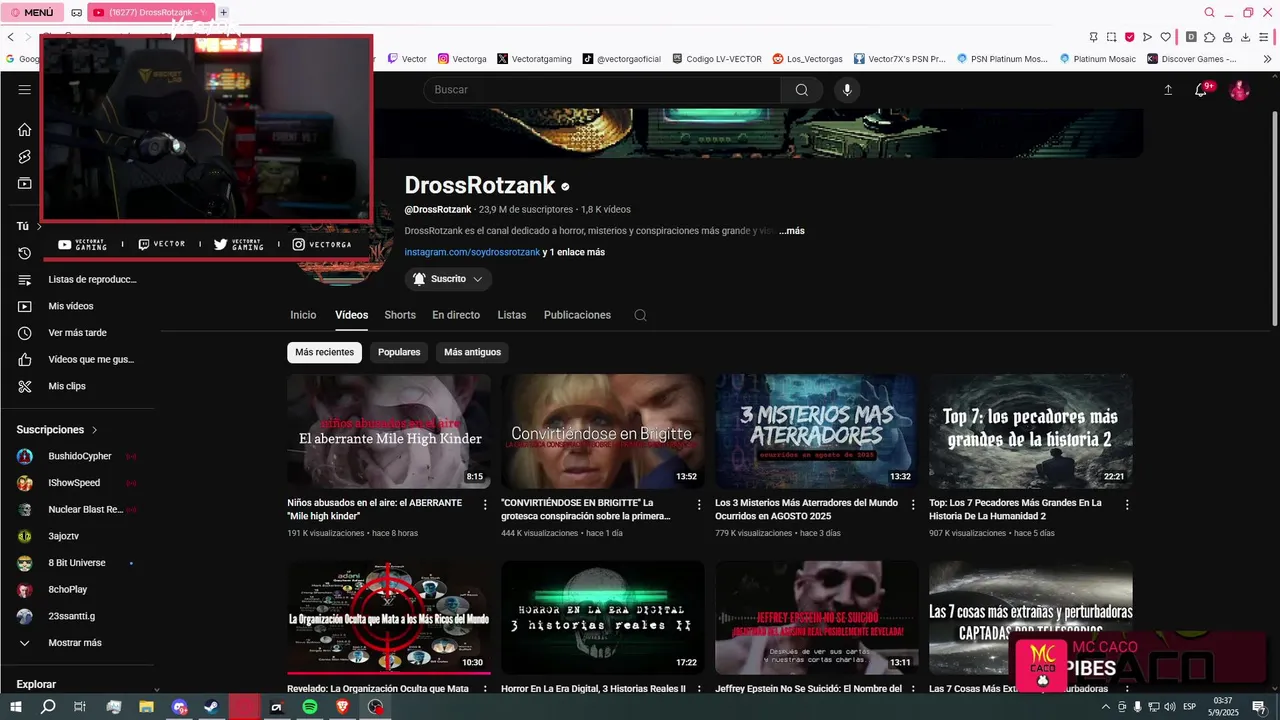Open Horror en la Era Digital thumbnail
The width and height of the screenshot is (1280, 720).
pyautogui.click(x=603, y=617)
